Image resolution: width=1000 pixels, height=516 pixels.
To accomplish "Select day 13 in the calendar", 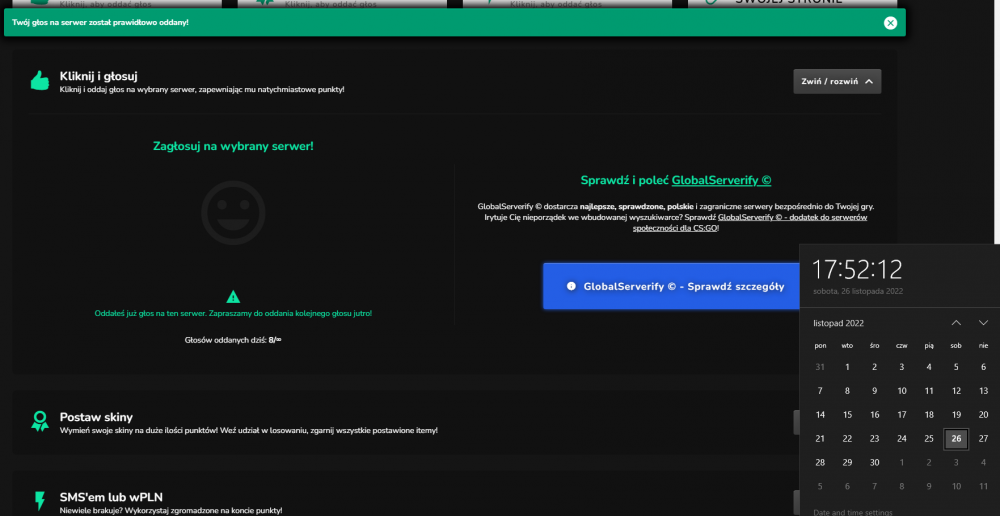I will point(983,391).
